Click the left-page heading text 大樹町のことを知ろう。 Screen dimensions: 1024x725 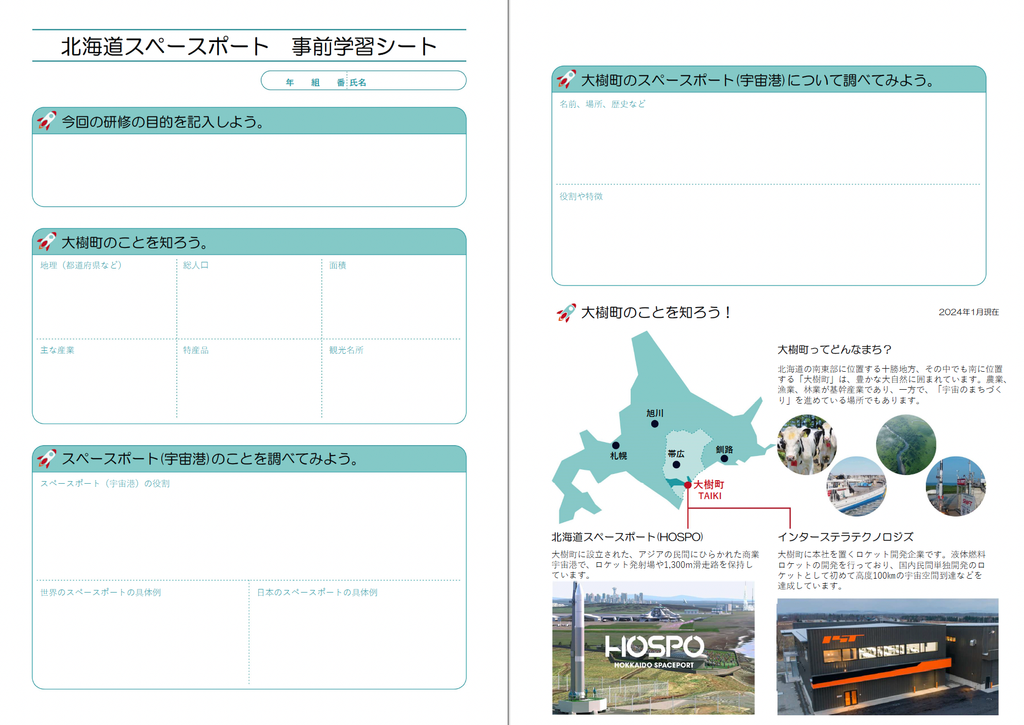click(135, 242)
